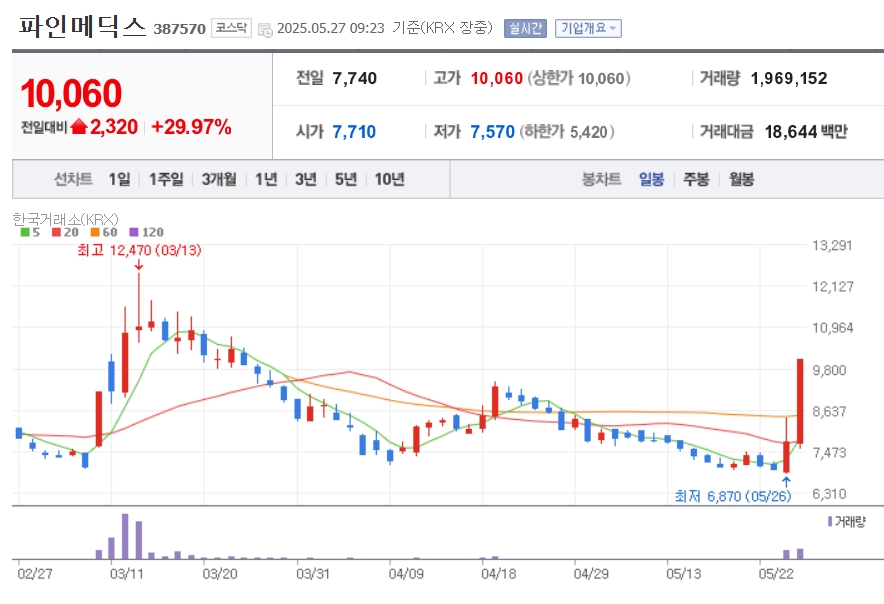The width and height of the screenshot is (884, 604).
Task: Click the 03/11 date axis label
Action: tap(127, 574)
